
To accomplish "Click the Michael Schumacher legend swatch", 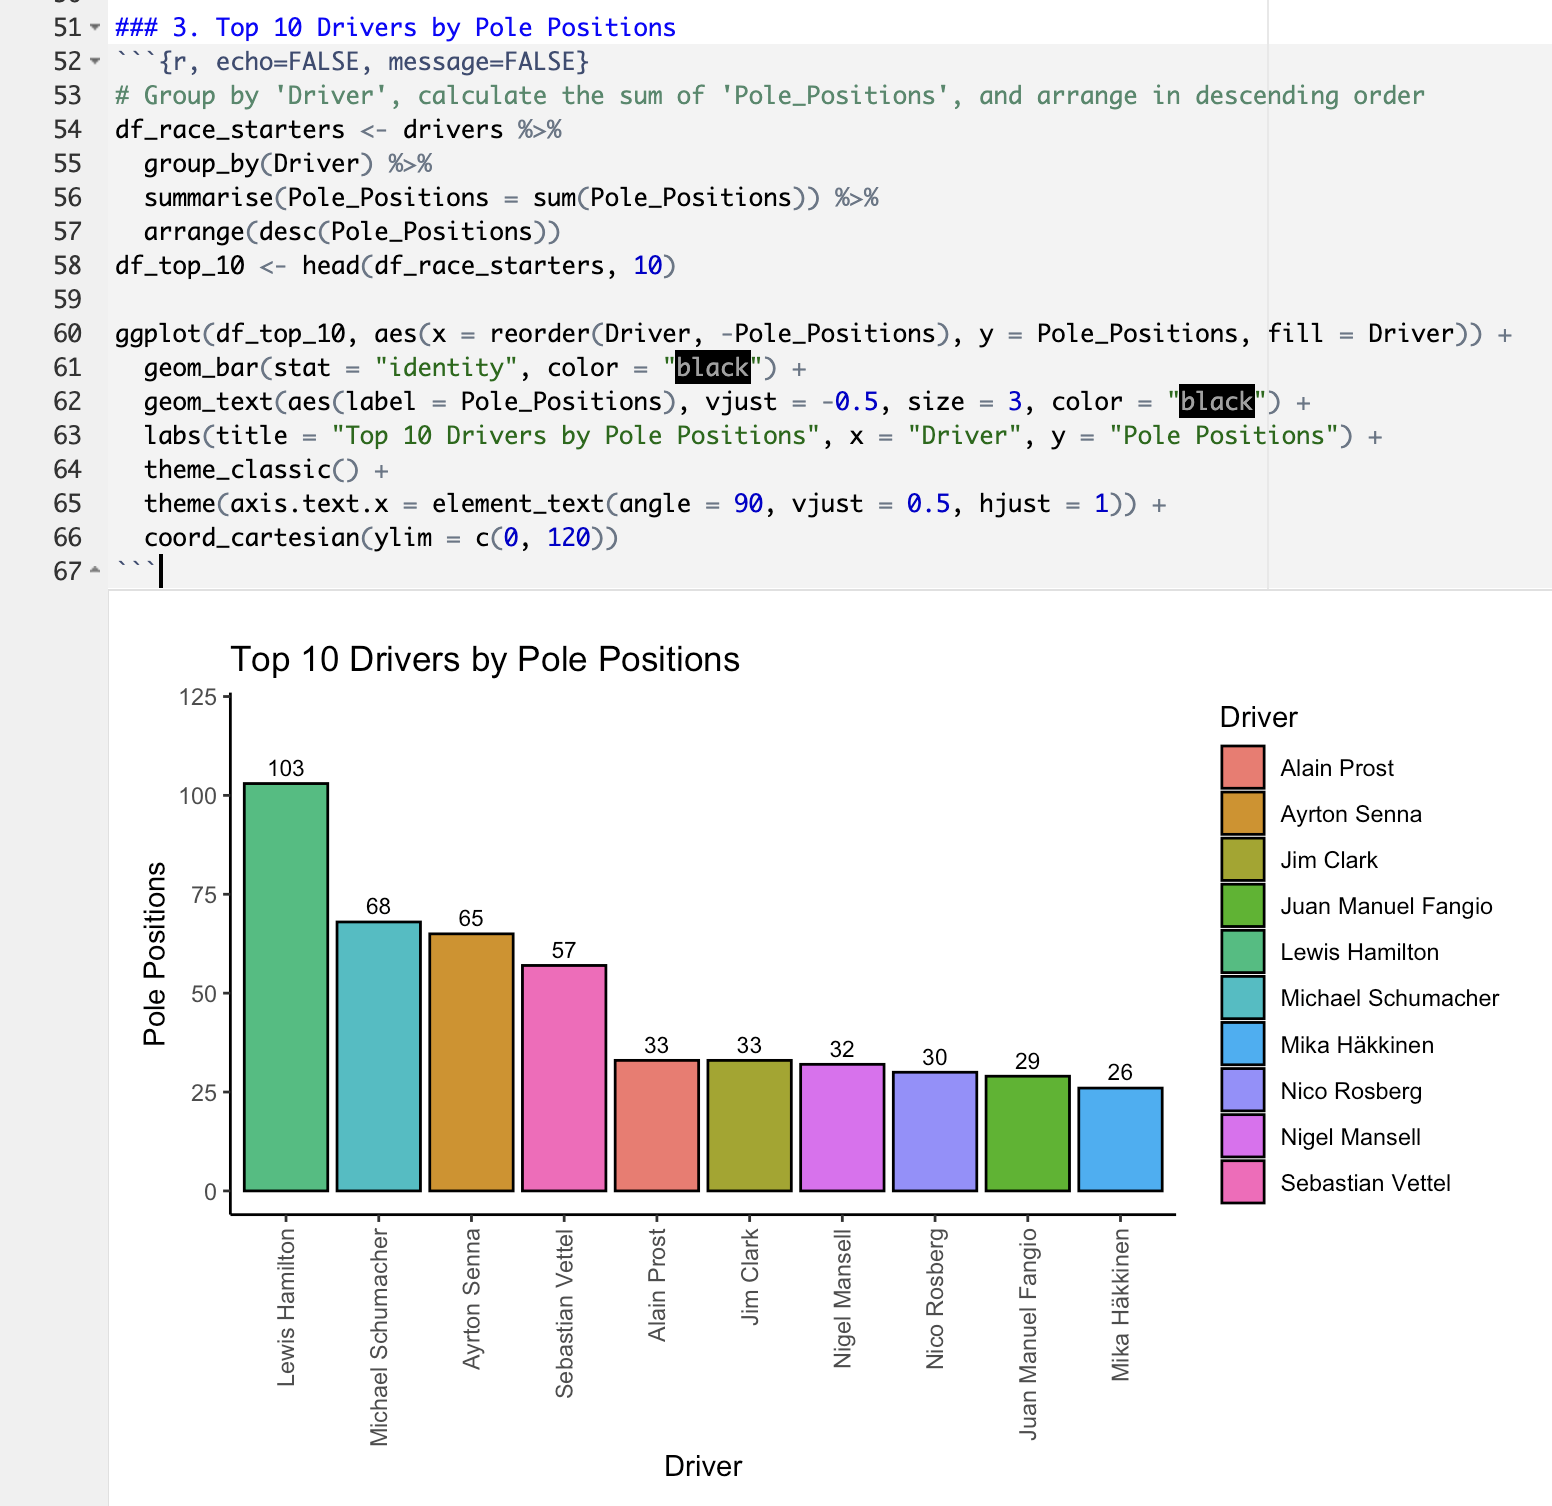I will click(x=1243, y=997).
